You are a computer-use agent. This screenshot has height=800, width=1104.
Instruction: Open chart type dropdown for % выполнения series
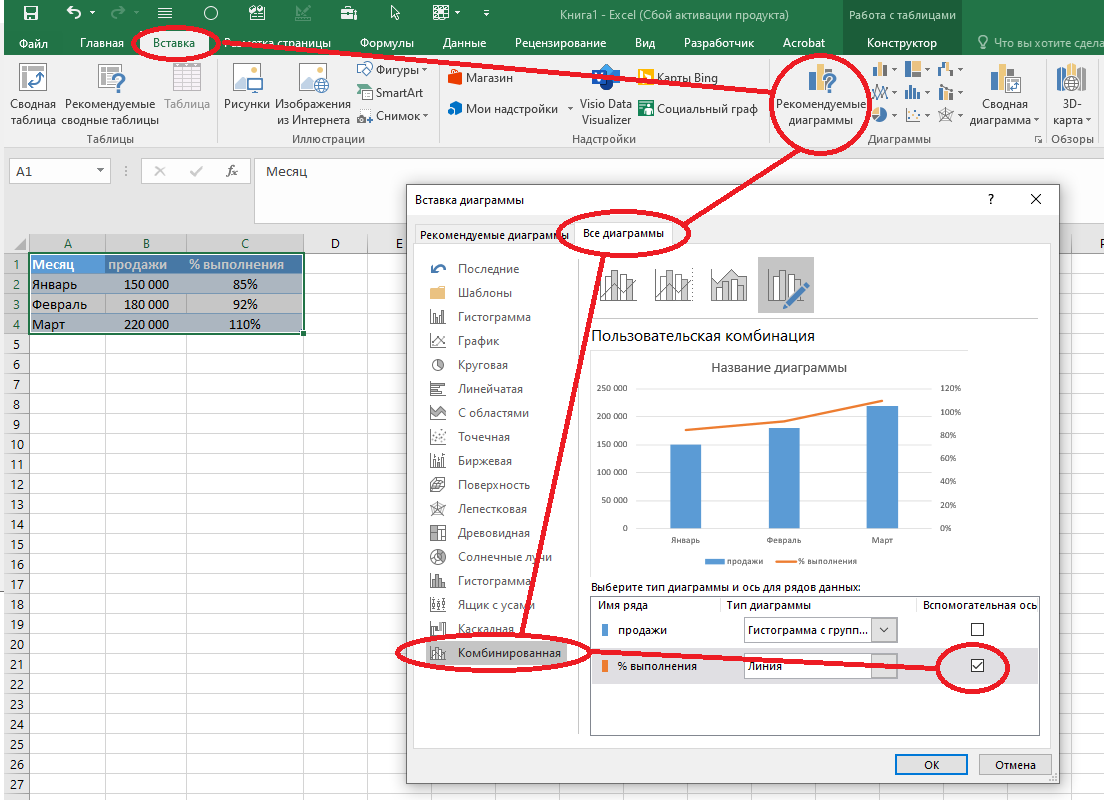pos(884,665)
